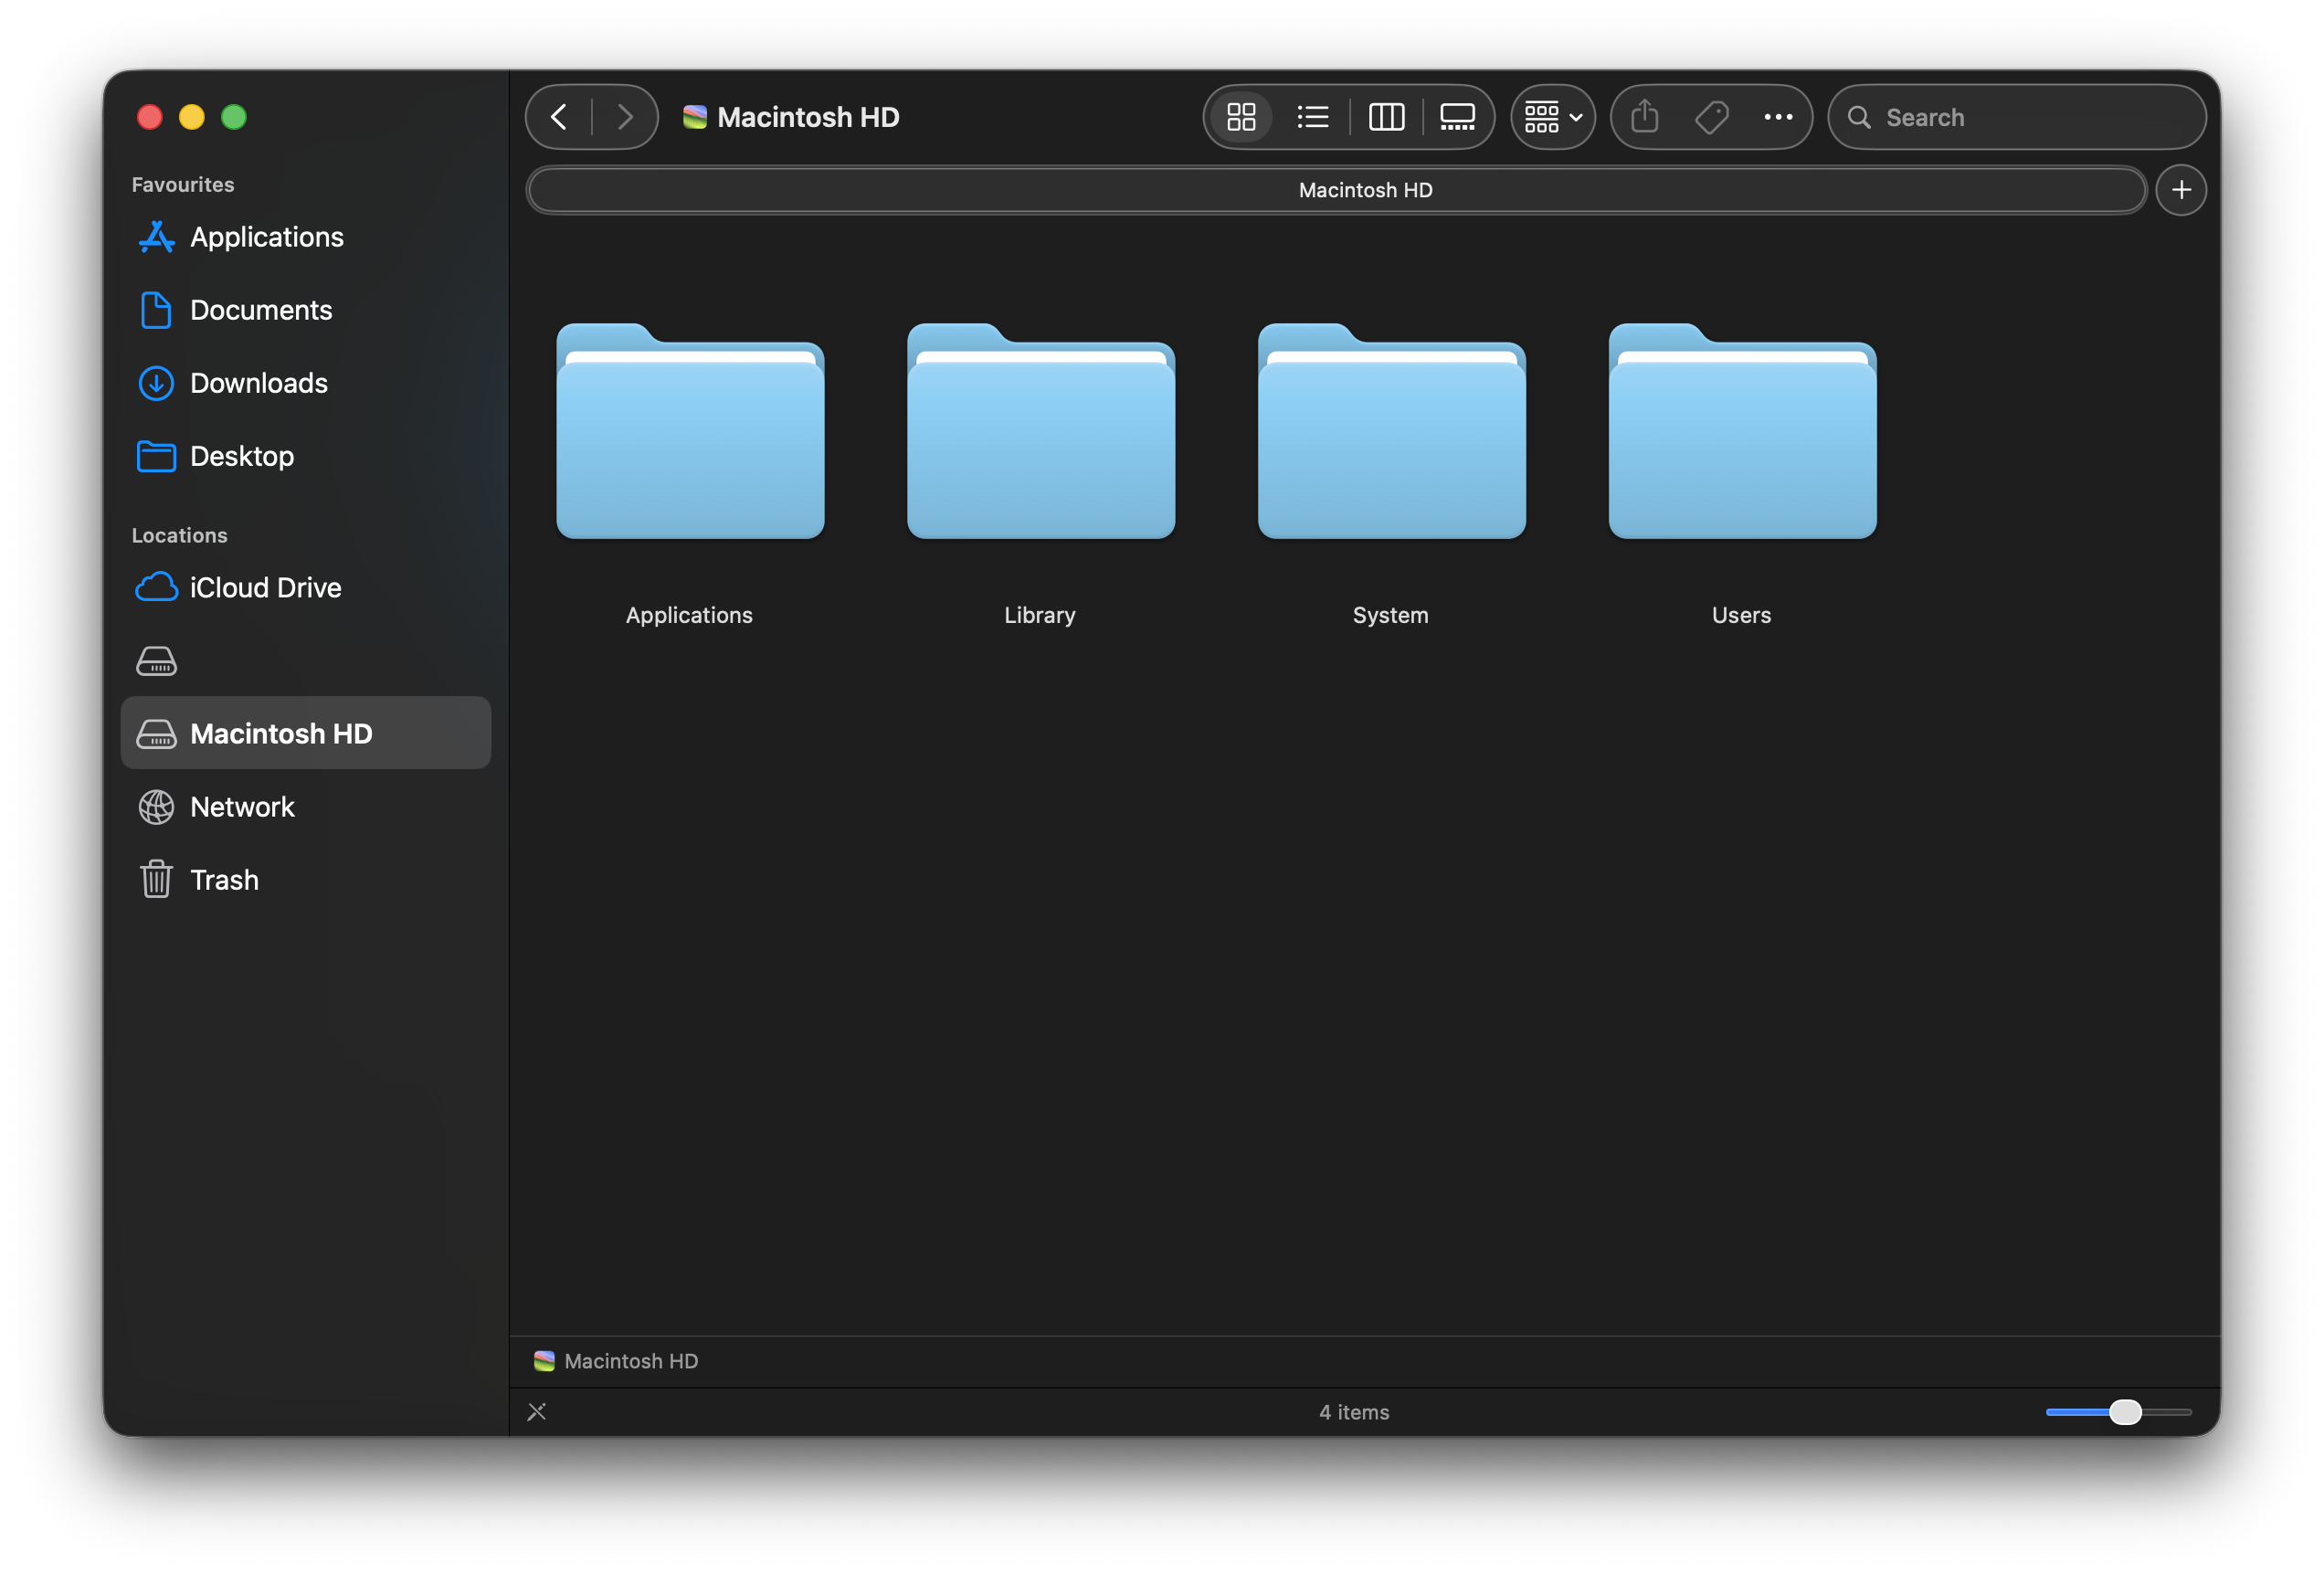
Task: Open Trash in the sidebar
Action: tap(306, 880)
